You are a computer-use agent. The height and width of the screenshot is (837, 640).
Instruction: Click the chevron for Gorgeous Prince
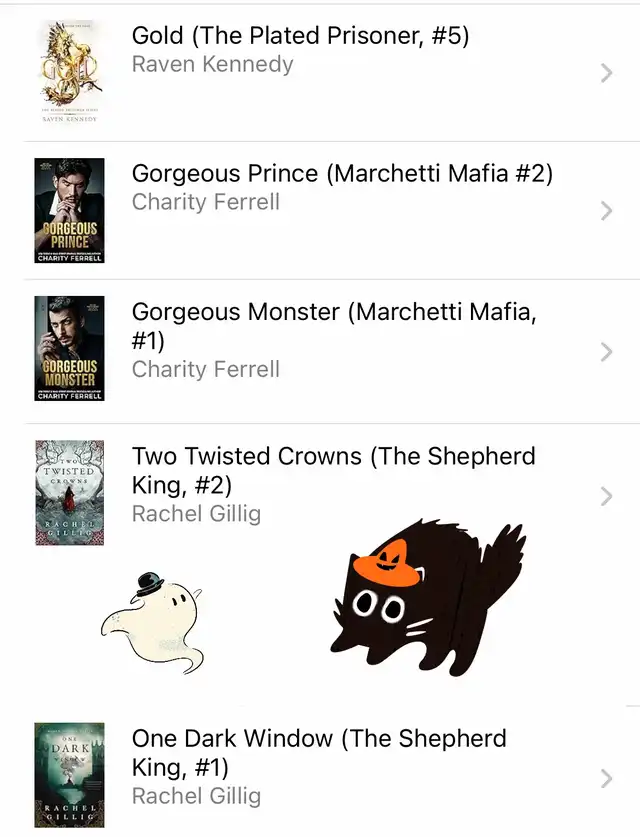click(606, 210)
